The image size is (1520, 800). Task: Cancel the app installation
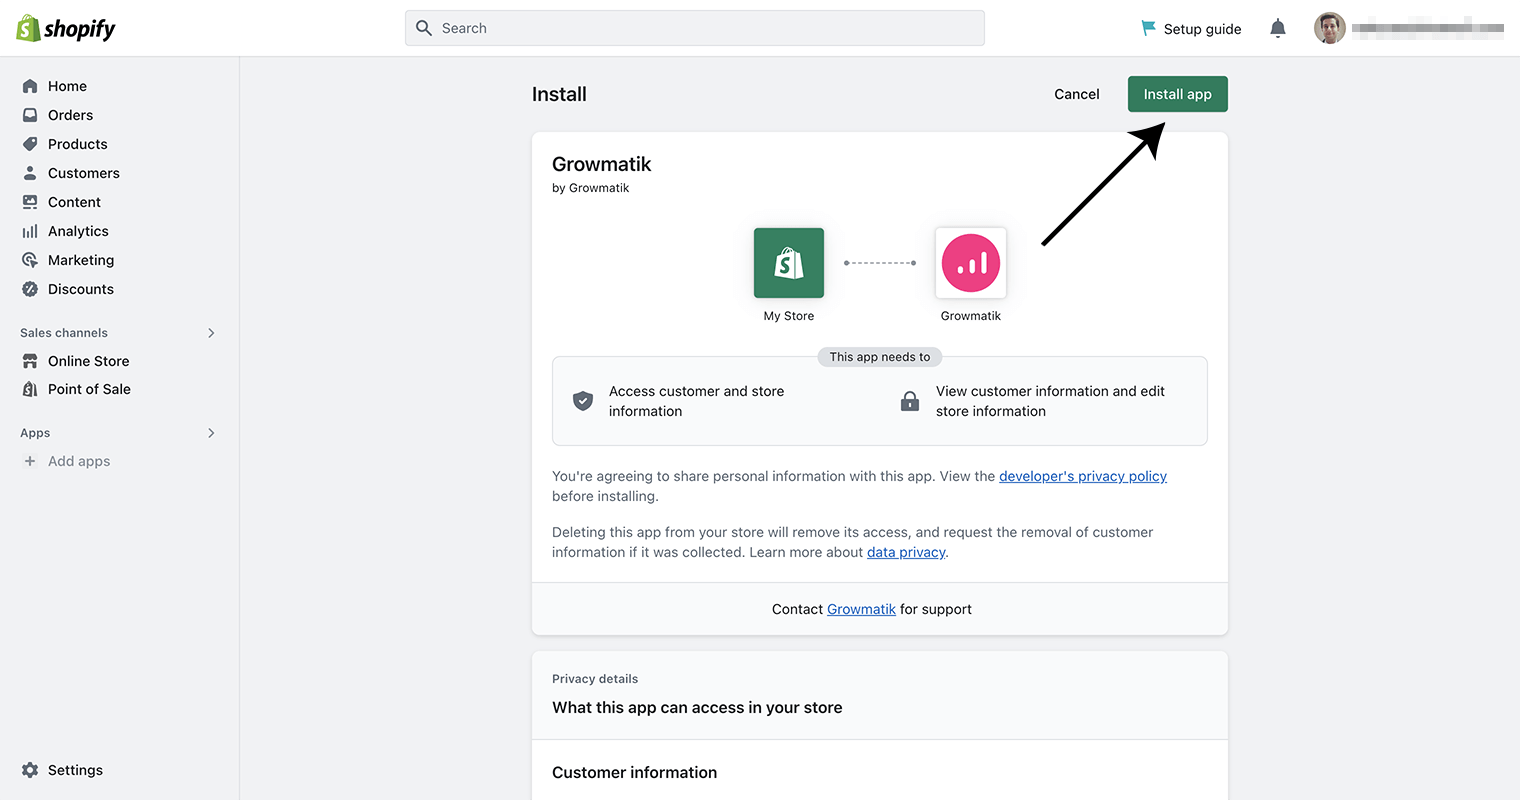1077,94
